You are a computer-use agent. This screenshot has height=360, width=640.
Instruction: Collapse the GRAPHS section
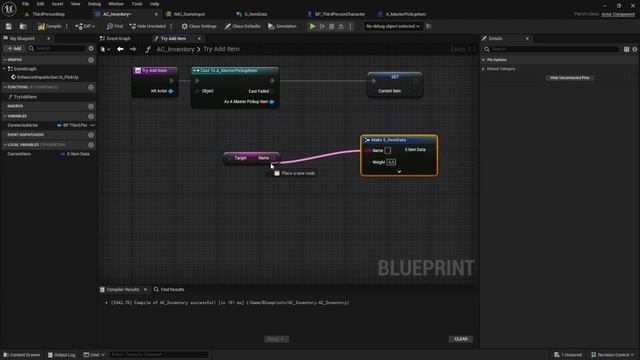pos(4,60)
